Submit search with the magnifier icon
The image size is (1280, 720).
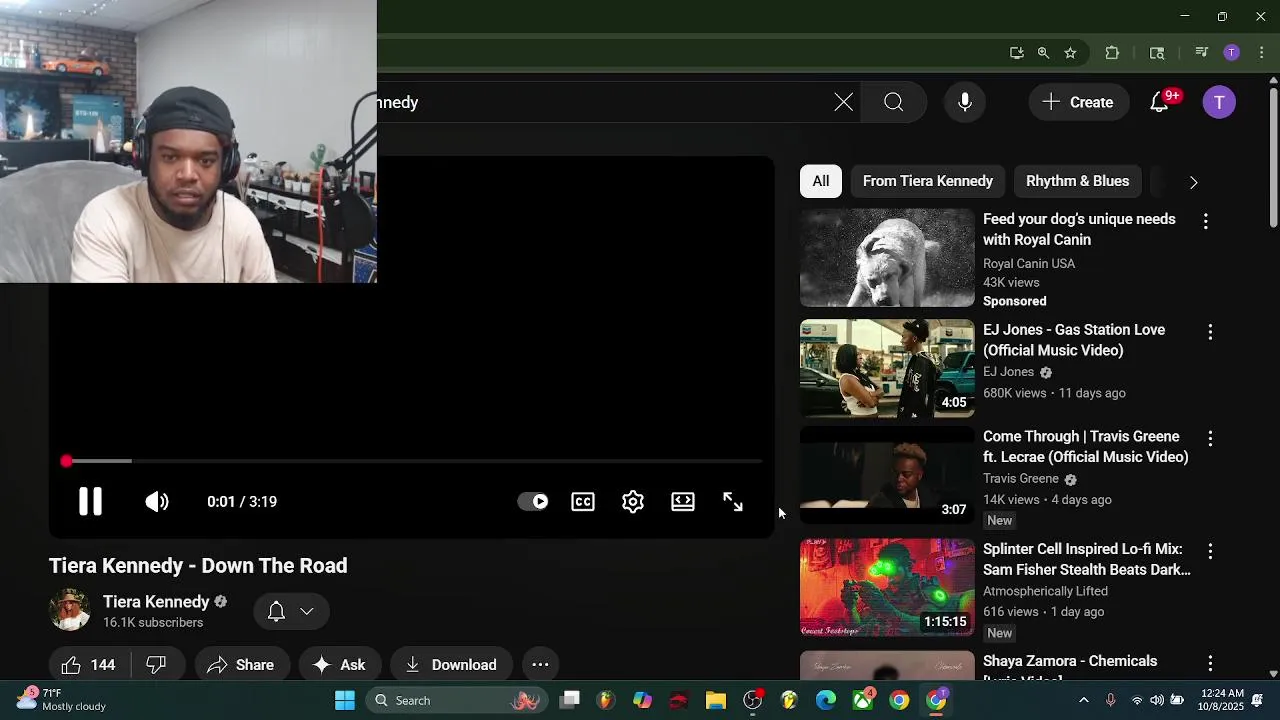894,102
